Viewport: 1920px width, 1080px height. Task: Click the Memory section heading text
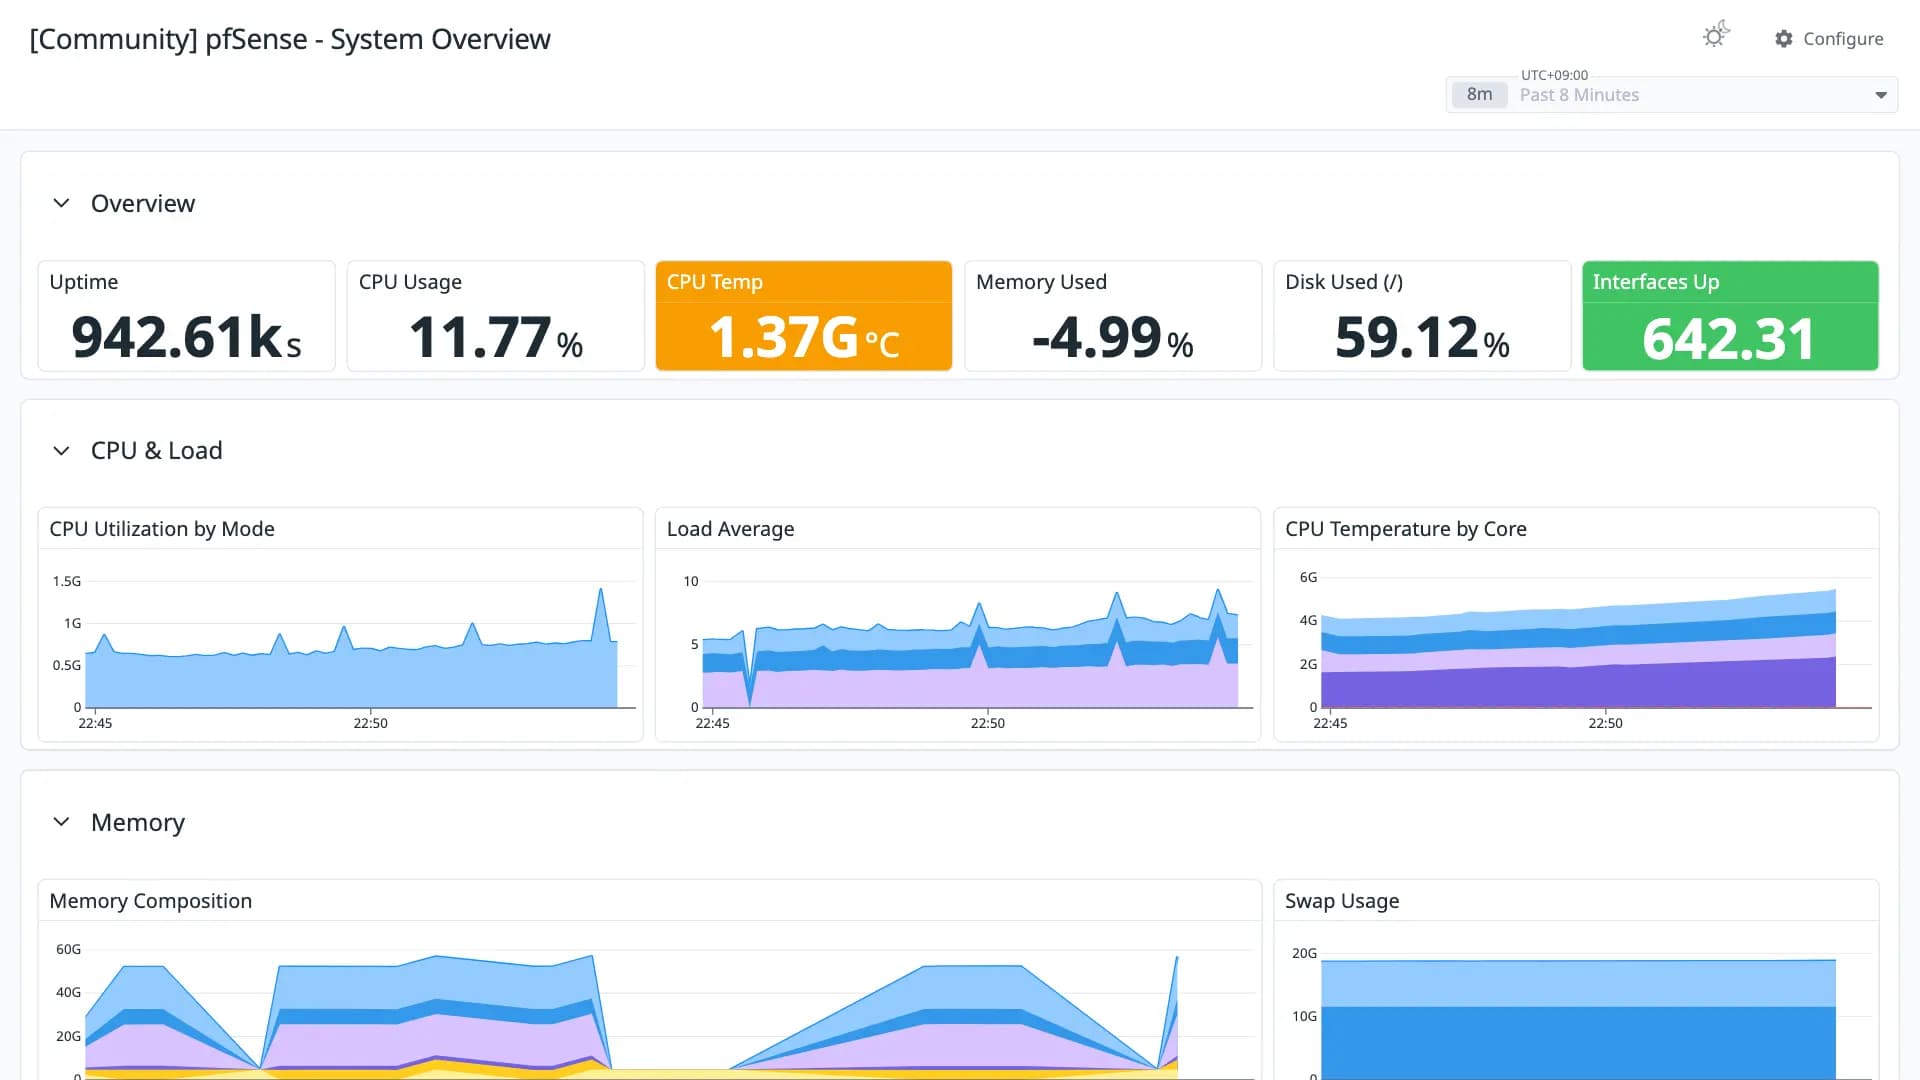(138, 822)
